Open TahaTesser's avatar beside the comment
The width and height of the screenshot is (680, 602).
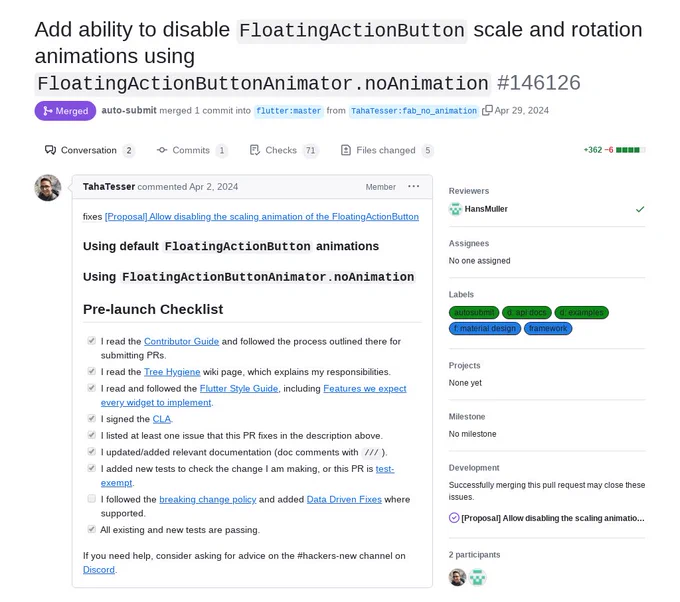48,188
